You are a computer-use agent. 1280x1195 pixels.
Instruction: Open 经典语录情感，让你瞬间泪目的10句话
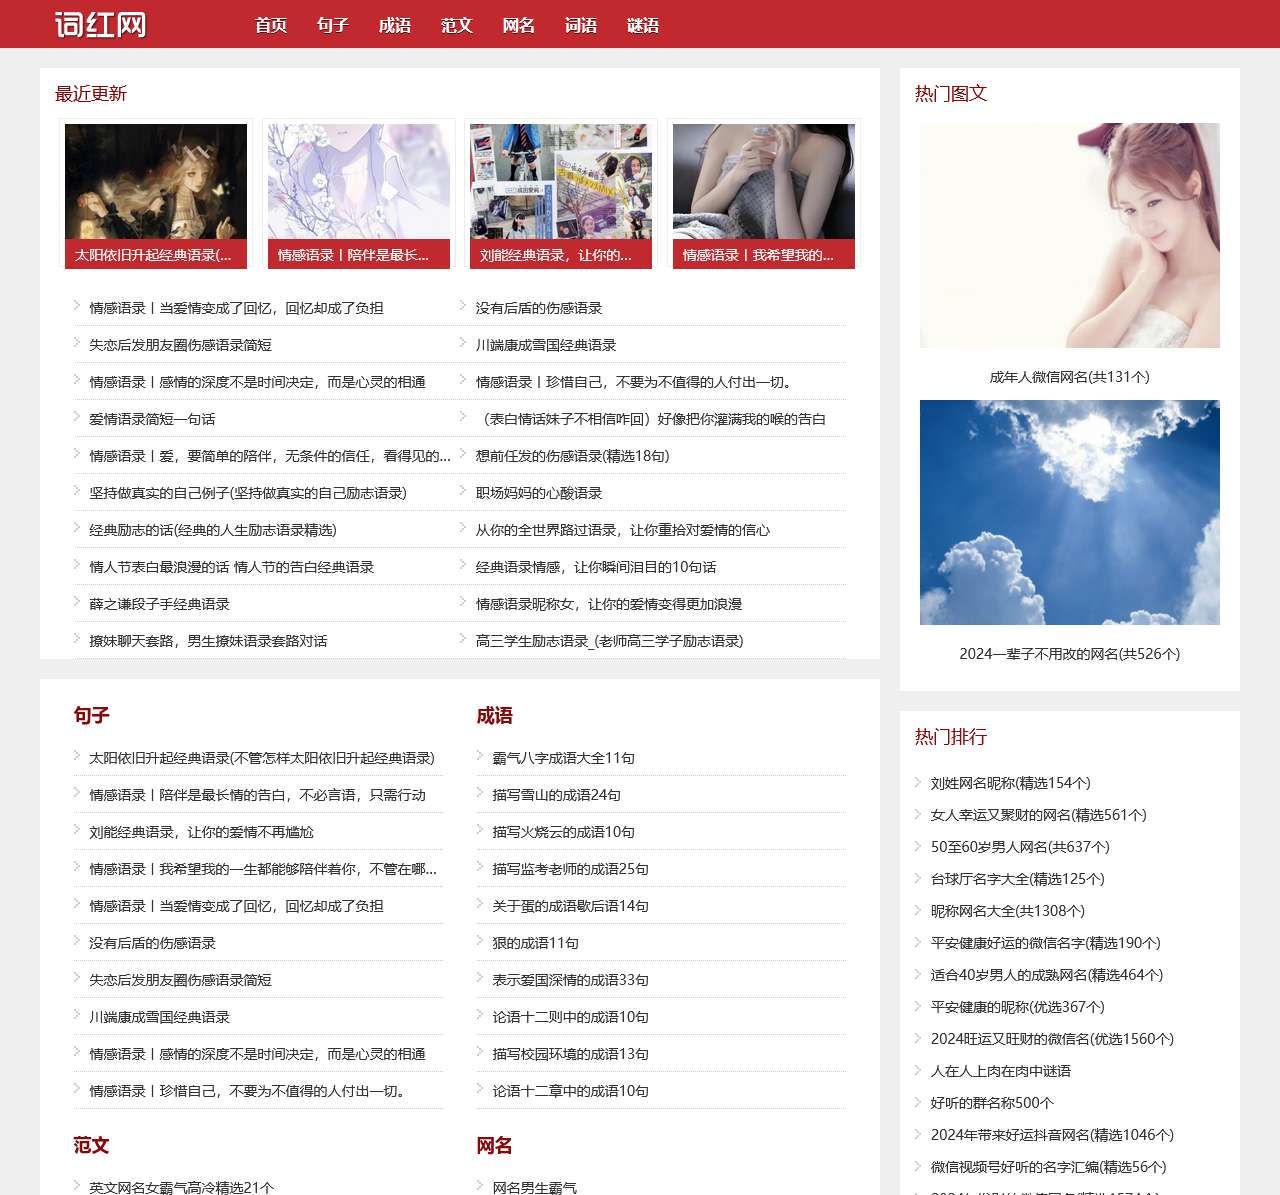tap(596, 567)
